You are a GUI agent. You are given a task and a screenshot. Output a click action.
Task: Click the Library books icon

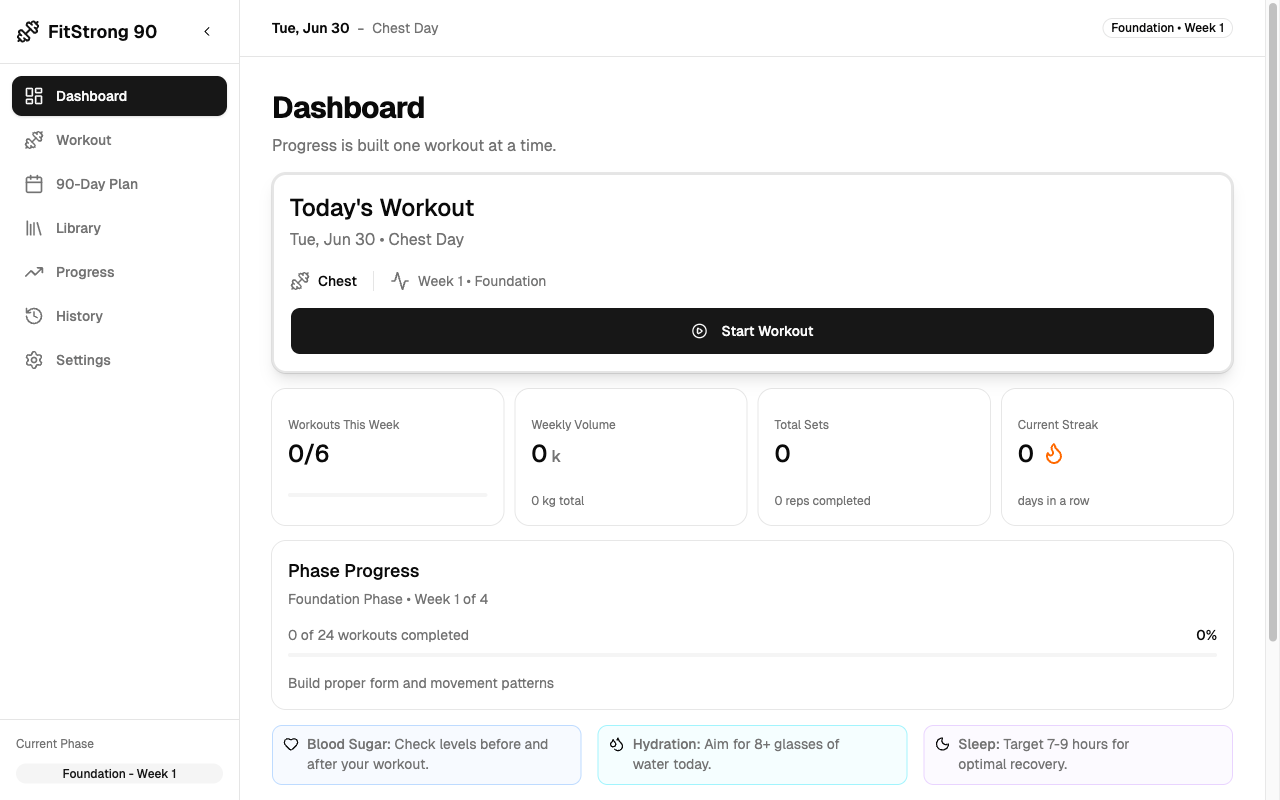point(34,228)
